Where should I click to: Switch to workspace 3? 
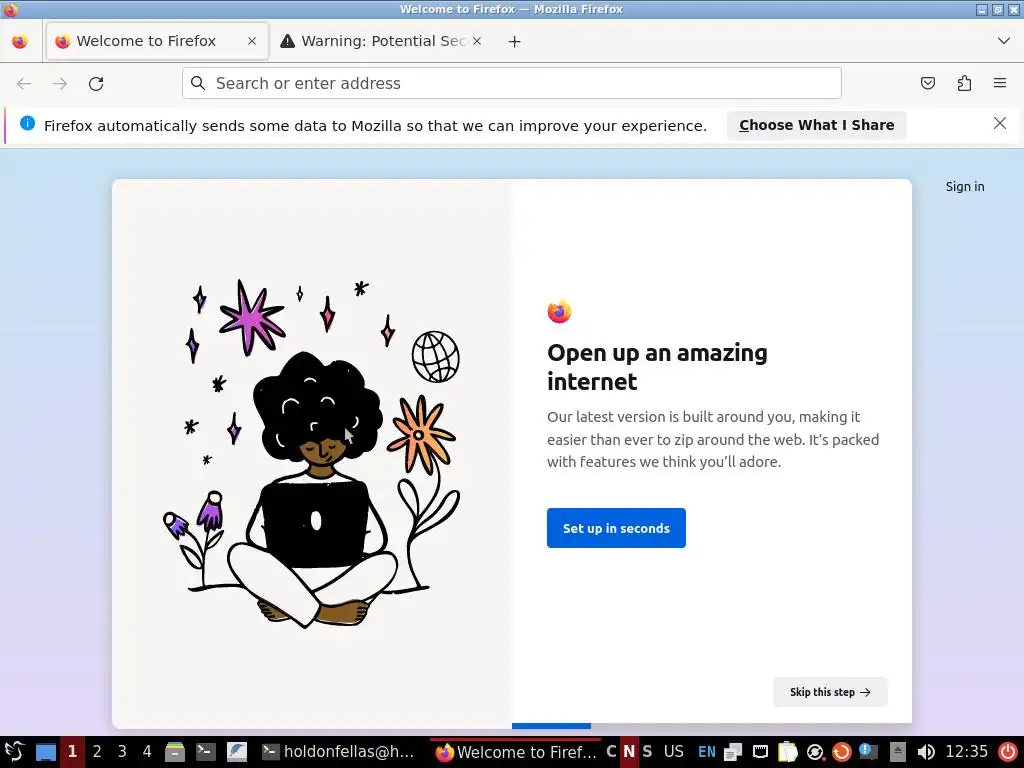[122, 752]
